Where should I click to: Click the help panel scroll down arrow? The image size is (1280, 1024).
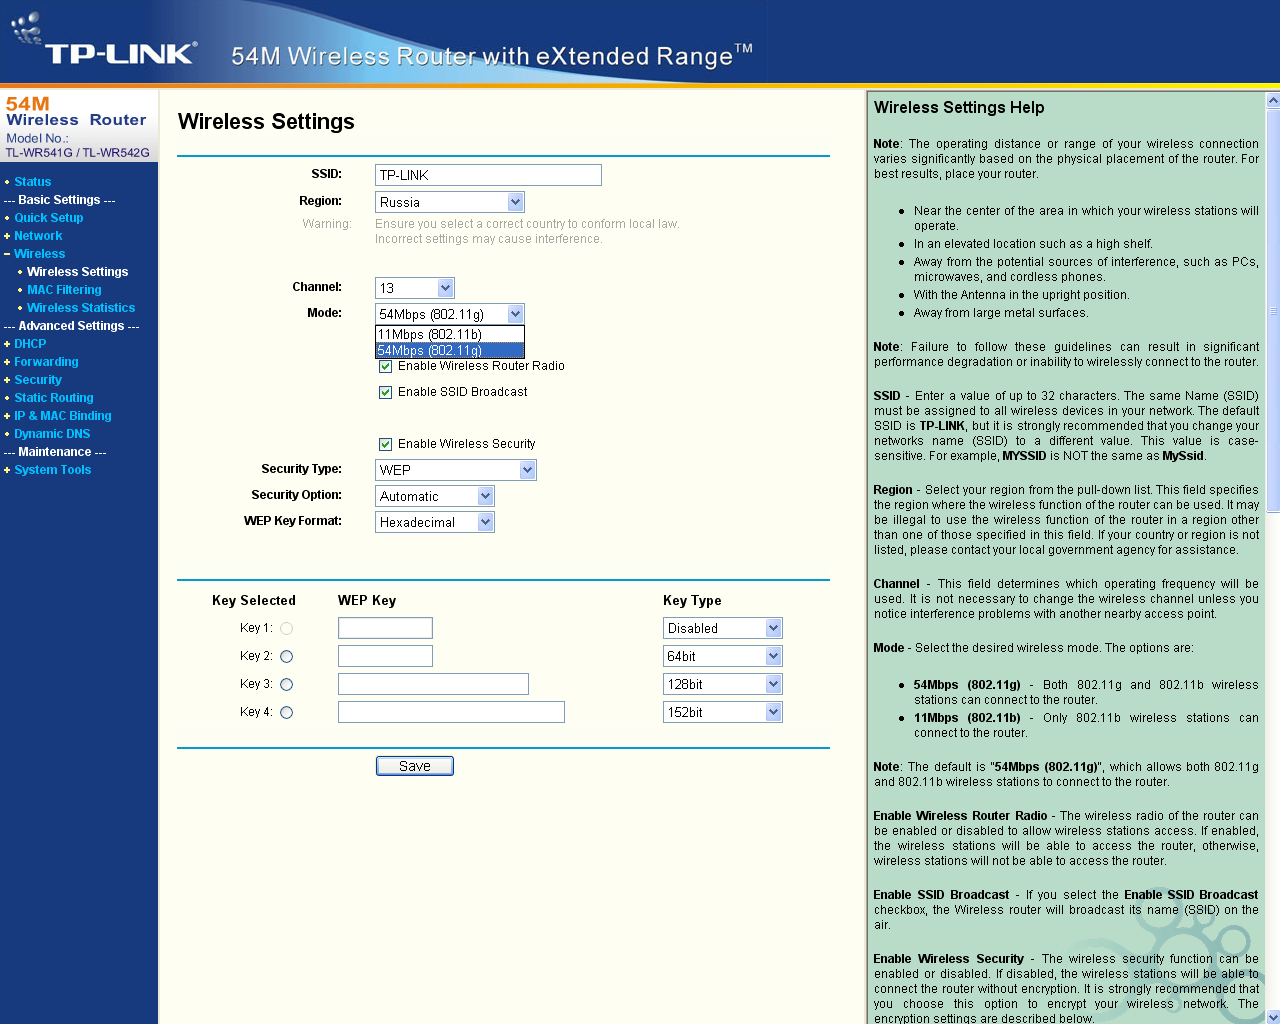point(1273,1017)
